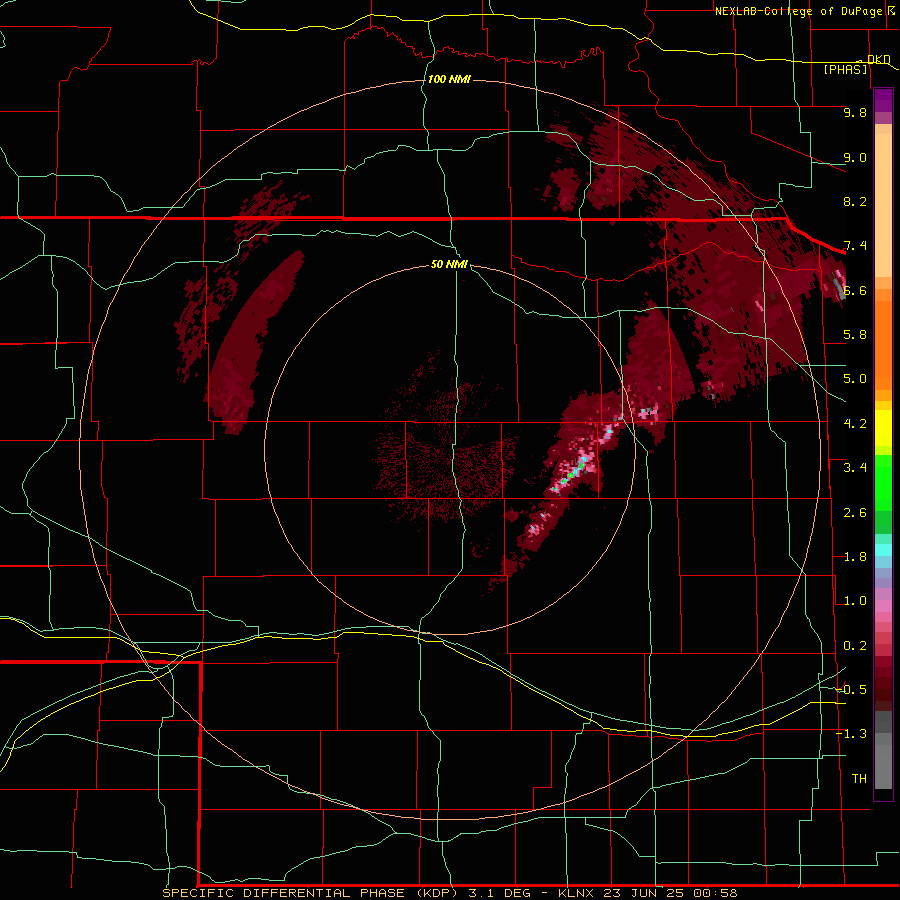Select the 2.6 value on color scale
900x900 pixels.
coord(855,513)
